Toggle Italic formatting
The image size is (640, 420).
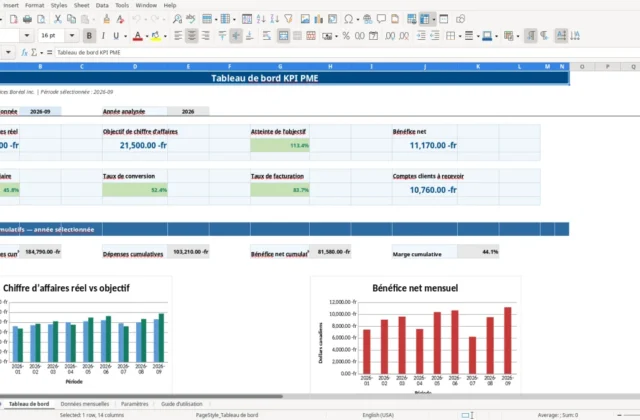tap(103, 36)
